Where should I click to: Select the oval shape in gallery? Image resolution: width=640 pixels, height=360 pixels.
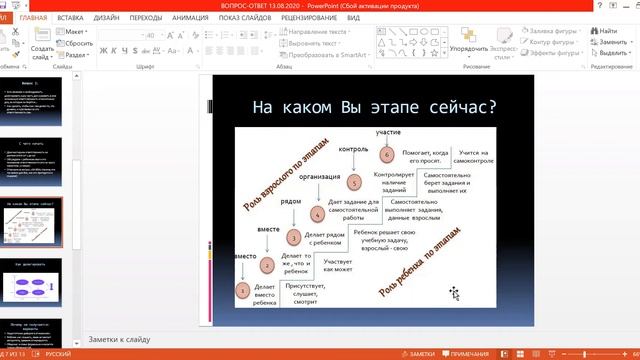pyautogui.click(x=424, y=31)
